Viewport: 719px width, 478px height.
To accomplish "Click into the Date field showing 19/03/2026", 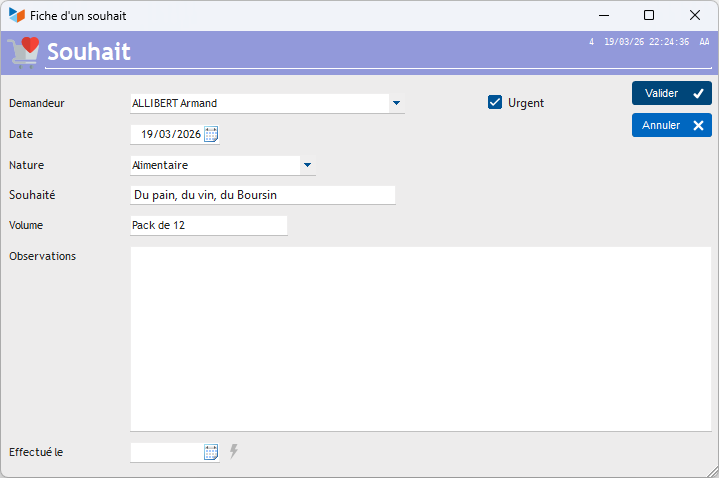I will click(x=168, y=134).
